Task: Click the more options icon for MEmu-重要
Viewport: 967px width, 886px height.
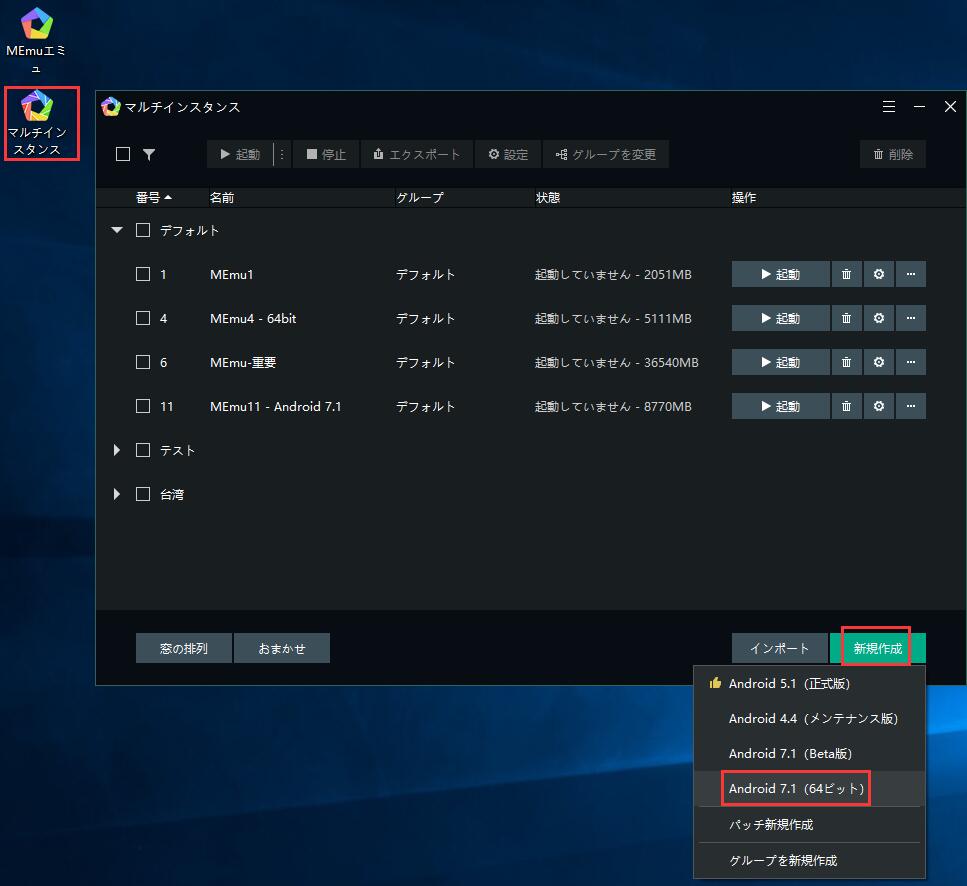Action: (x=911, y=362)
